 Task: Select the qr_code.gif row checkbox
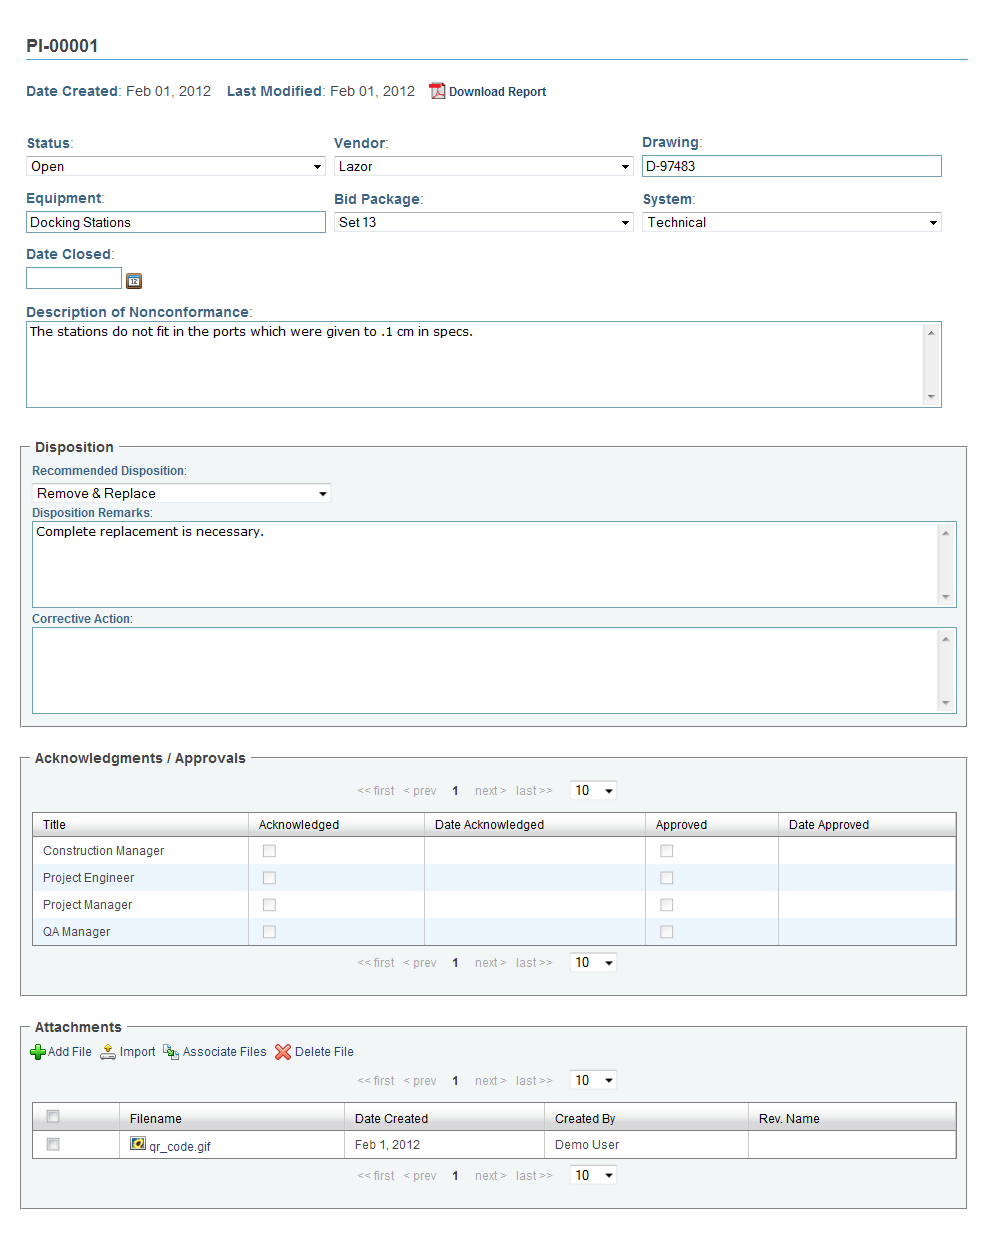tap(53, 1144)
